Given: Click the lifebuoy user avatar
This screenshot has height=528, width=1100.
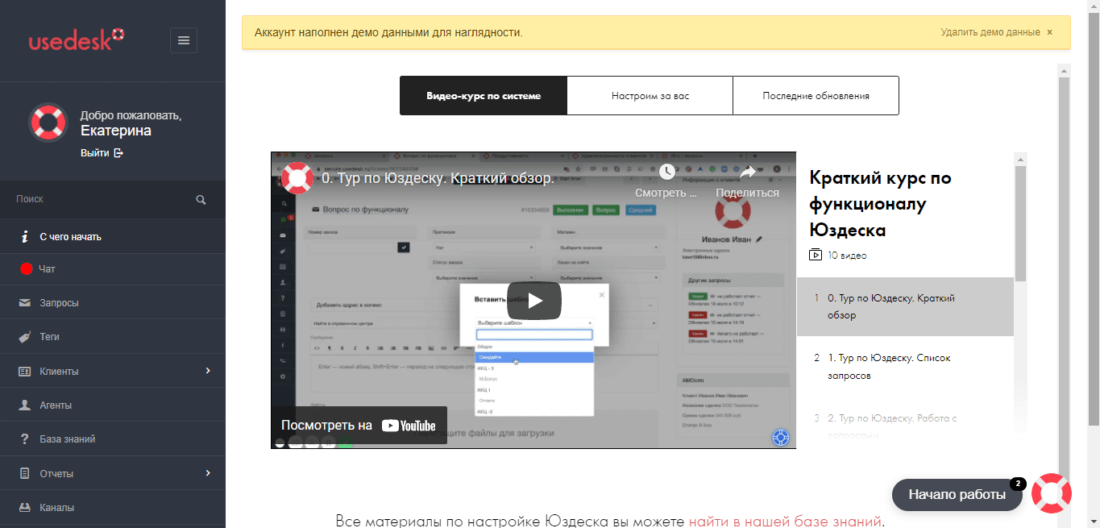Looking at the screenshot, I should (x=48, y=123).
